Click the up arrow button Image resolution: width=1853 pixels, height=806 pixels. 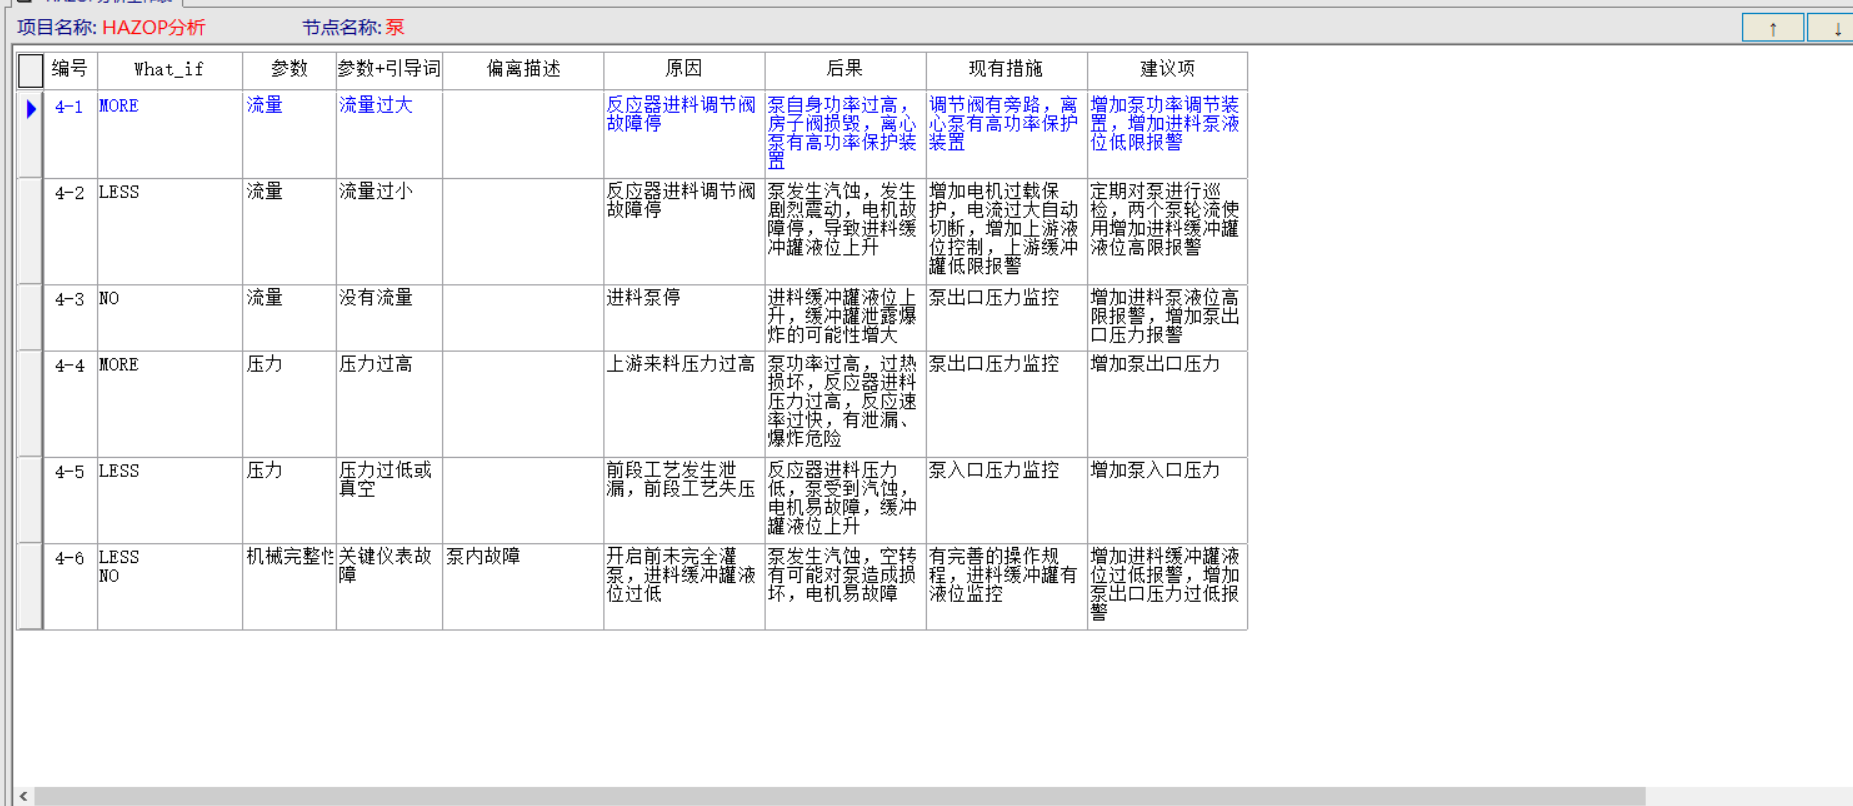point(1772,28)
